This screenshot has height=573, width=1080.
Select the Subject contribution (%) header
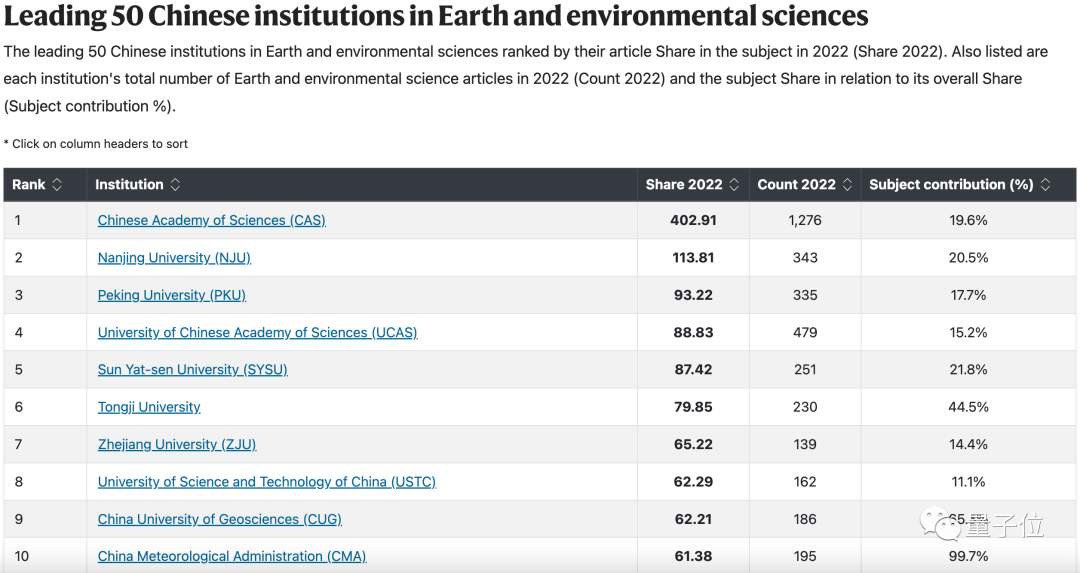tap(951, 185)
